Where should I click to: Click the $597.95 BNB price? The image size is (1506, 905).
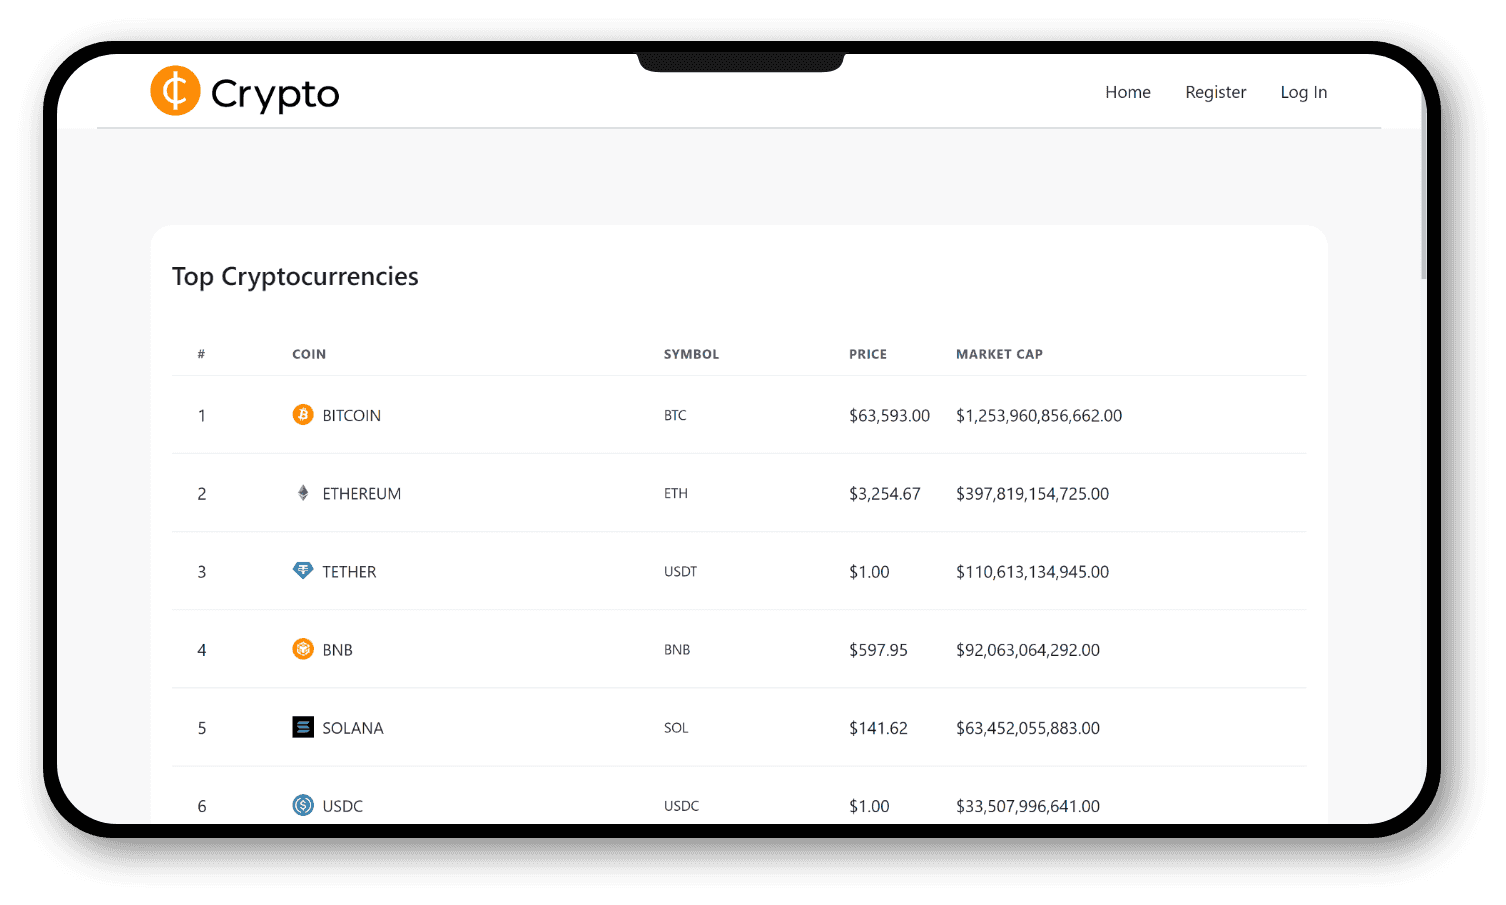pos(878,650)
